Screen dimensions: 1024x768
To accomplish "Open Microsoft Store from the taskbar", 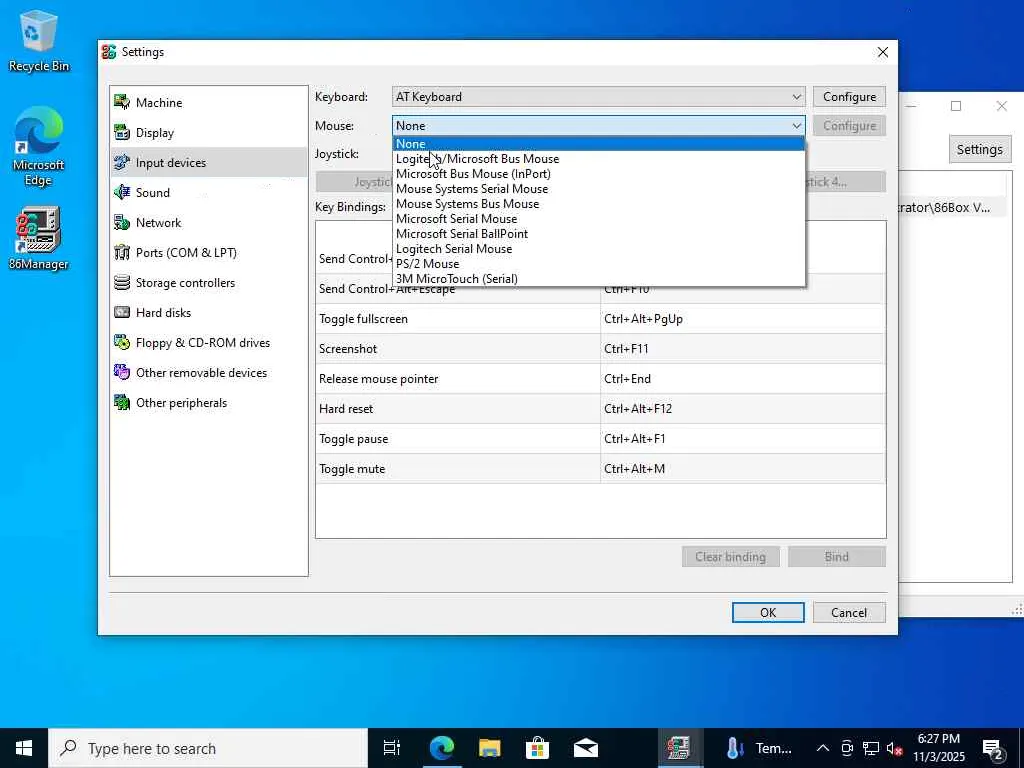I will pyautogui.click(x=537, y=748).
